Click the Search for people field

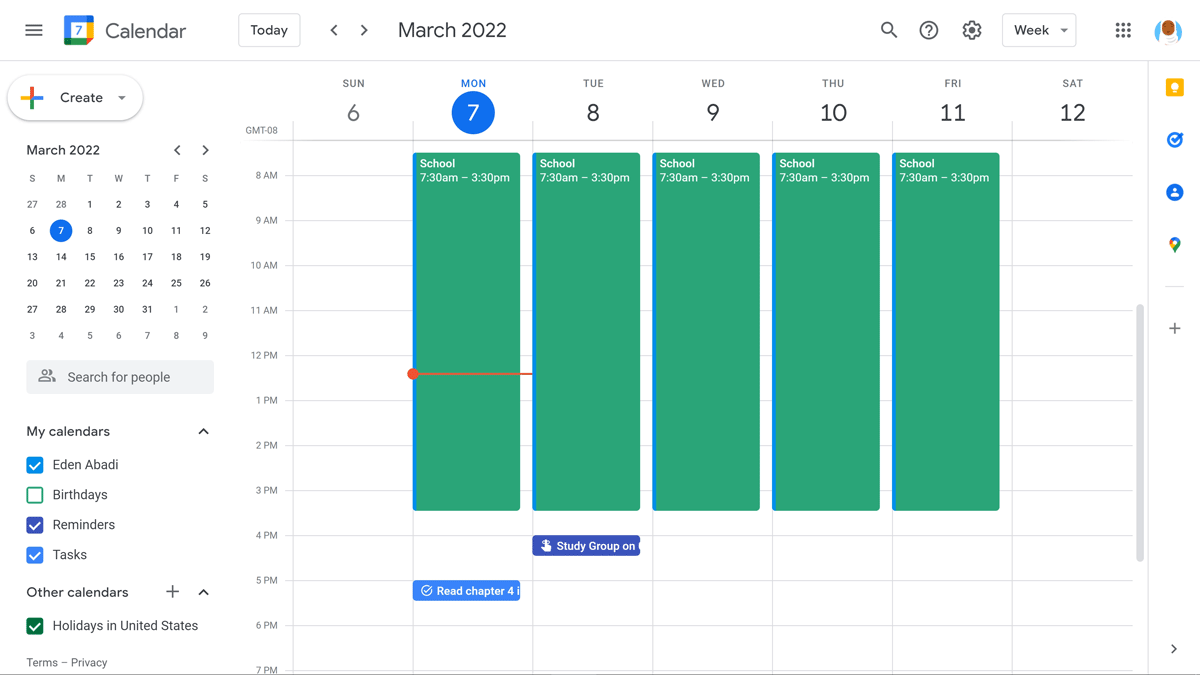tap(120, 376)
